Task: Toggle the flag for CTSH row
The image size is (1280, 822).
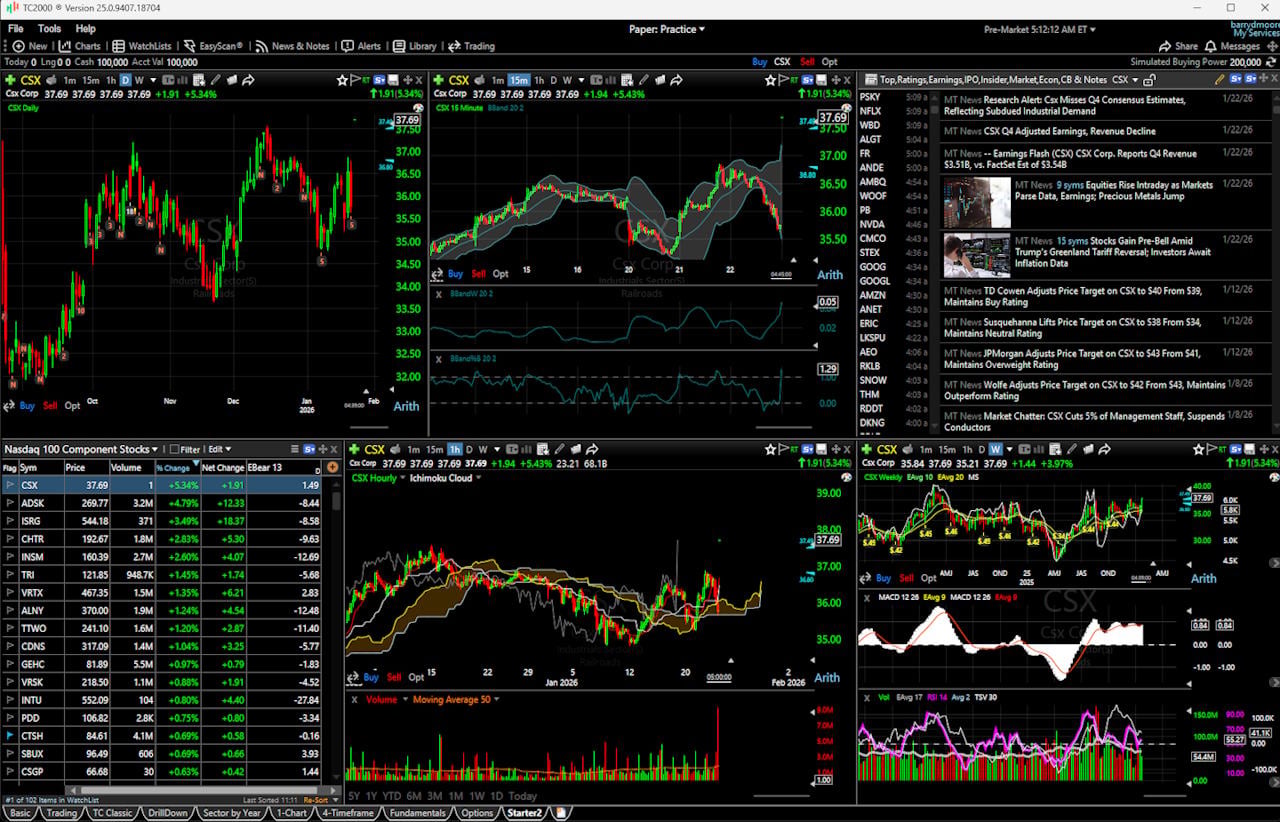Action: 9,736
